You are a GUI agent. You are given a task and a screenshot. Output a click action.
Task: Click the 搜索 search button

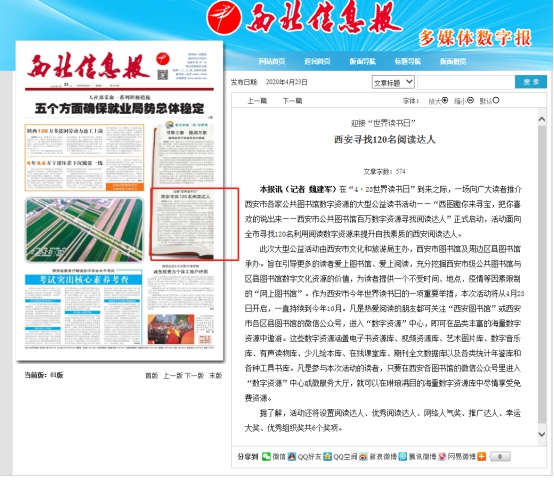pos(531,82)
